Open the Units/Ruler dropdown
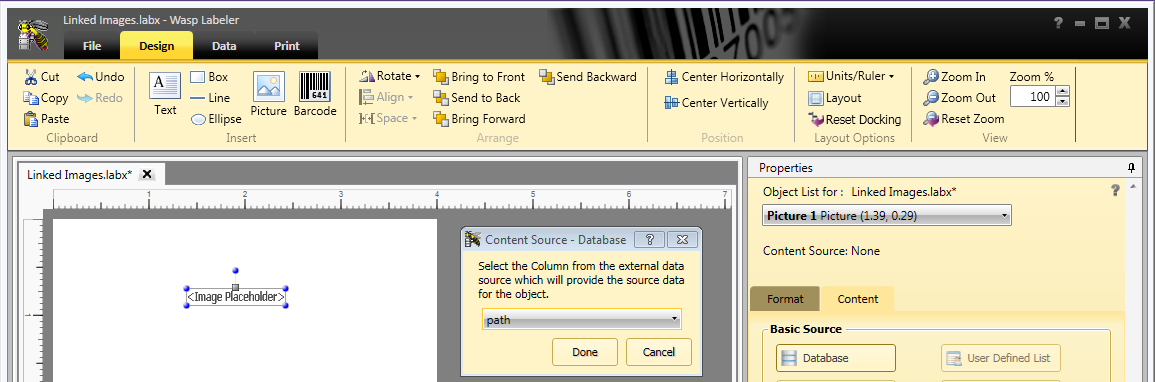 point(851,77)
